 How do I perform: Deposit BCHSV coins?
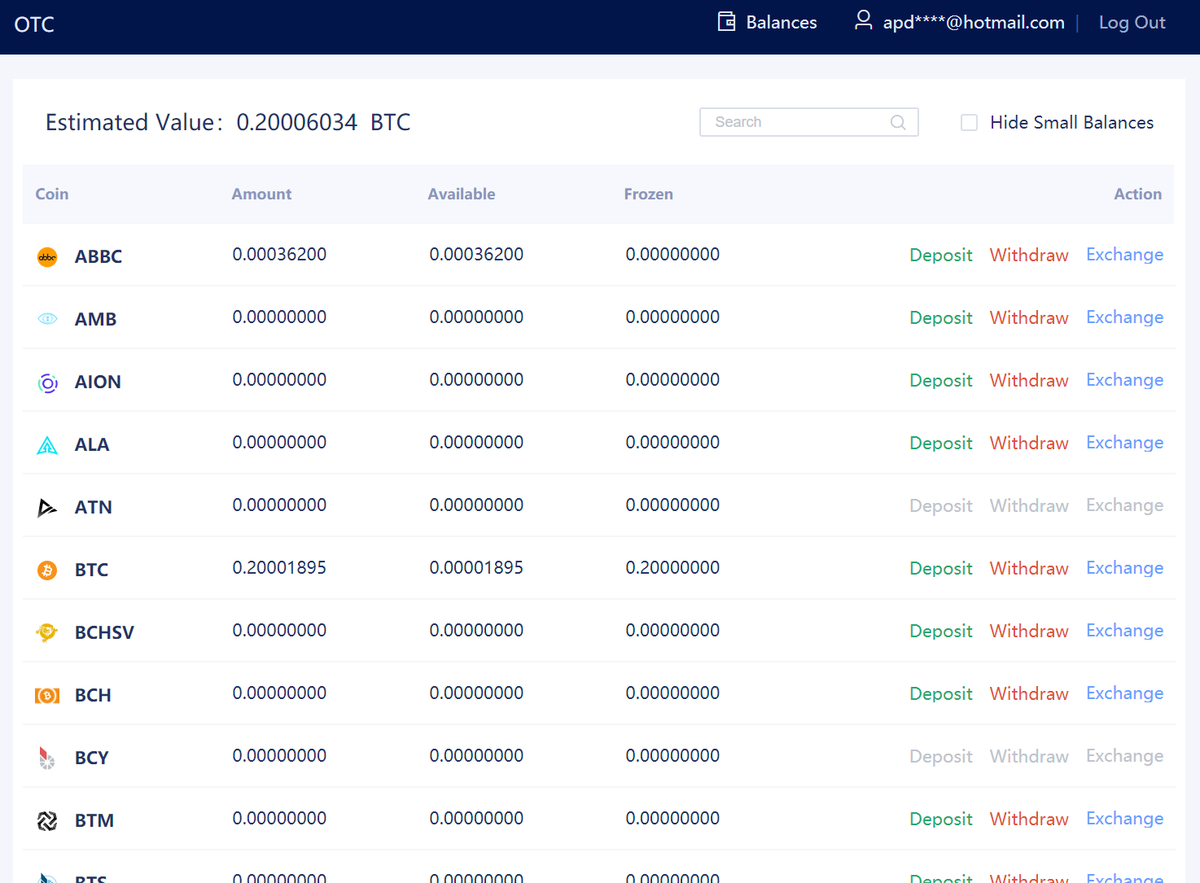click(941, 631)
